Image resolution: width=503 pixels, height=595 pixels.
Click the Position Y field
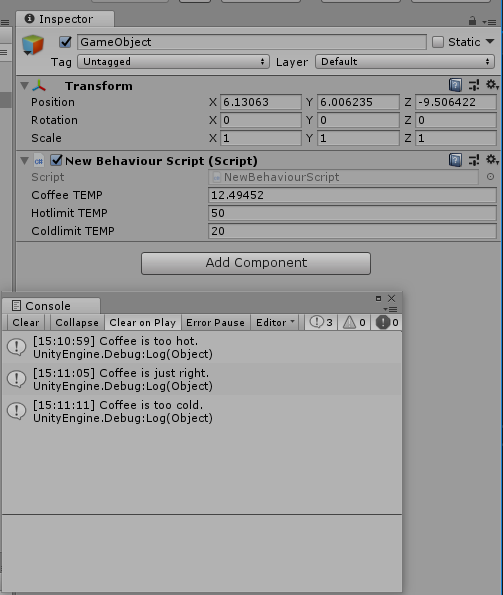point(358,102)
